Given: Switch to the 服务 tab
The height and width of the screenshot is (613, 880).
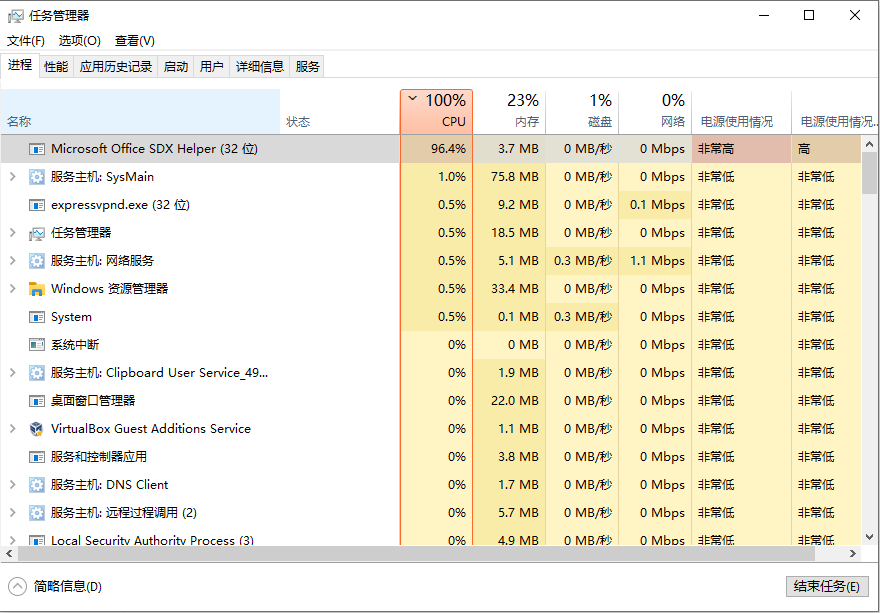Looking at the screenshot, I should [x=307, y=67].
